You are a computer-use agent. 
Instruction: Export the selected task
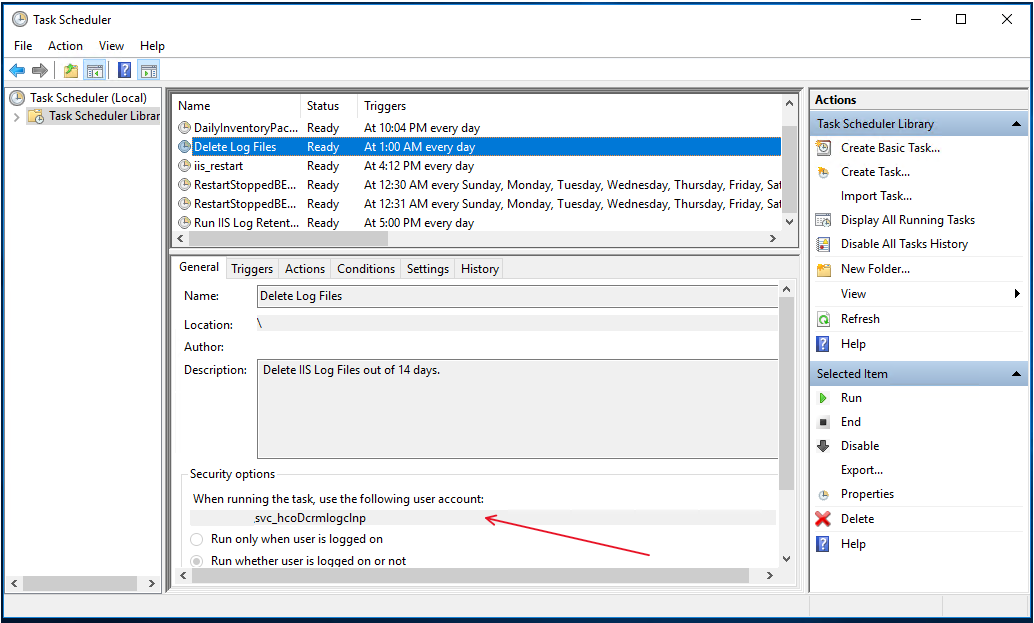pos(860,470)
